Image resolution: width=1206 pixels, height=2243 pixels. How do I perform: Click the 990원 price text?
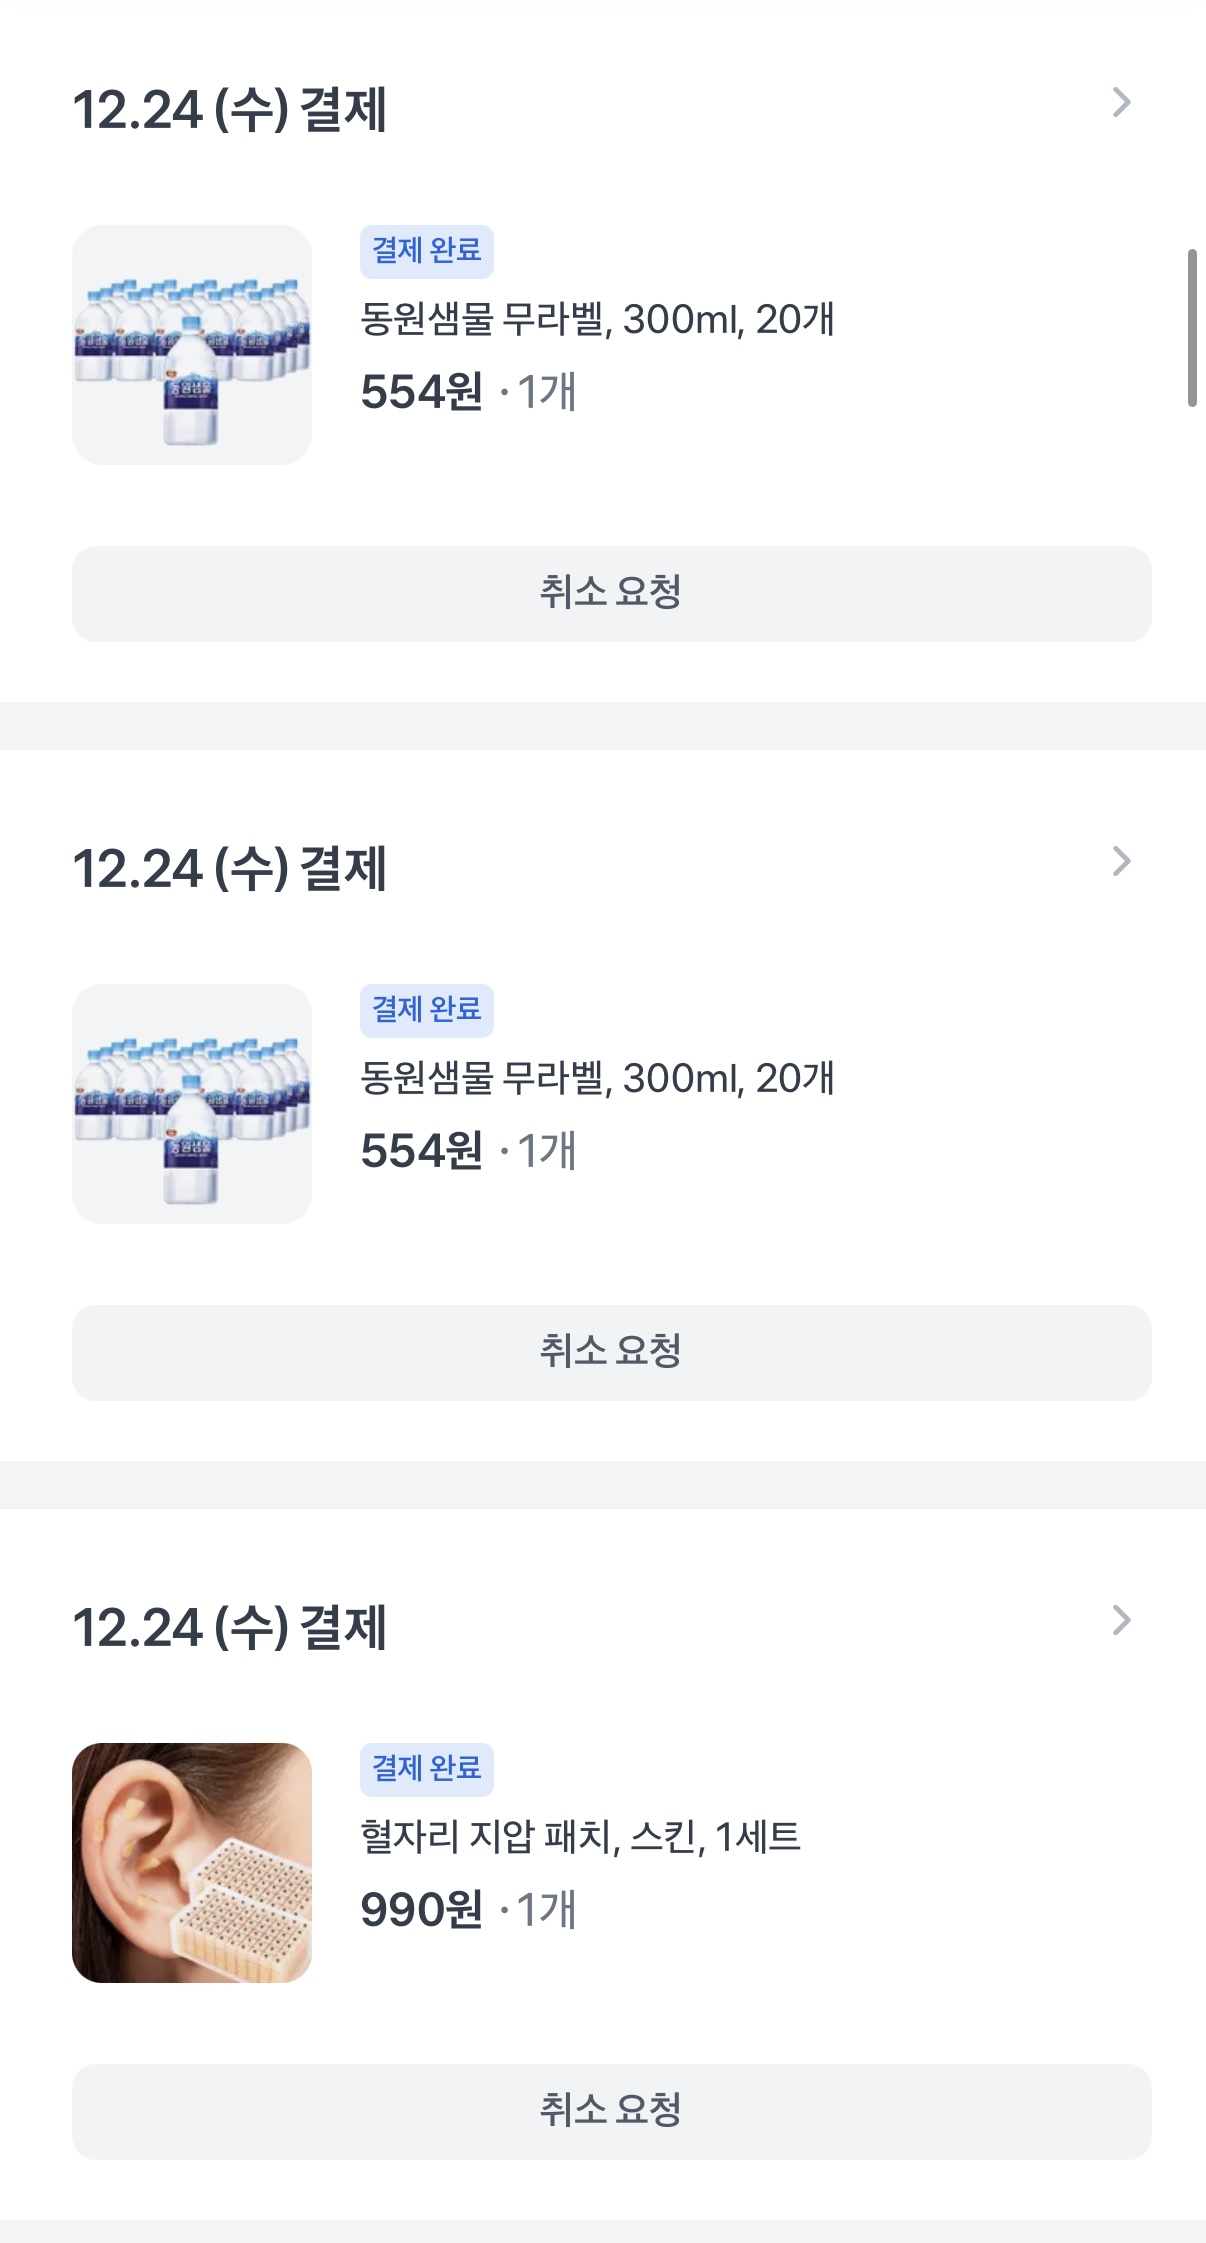422,1910
